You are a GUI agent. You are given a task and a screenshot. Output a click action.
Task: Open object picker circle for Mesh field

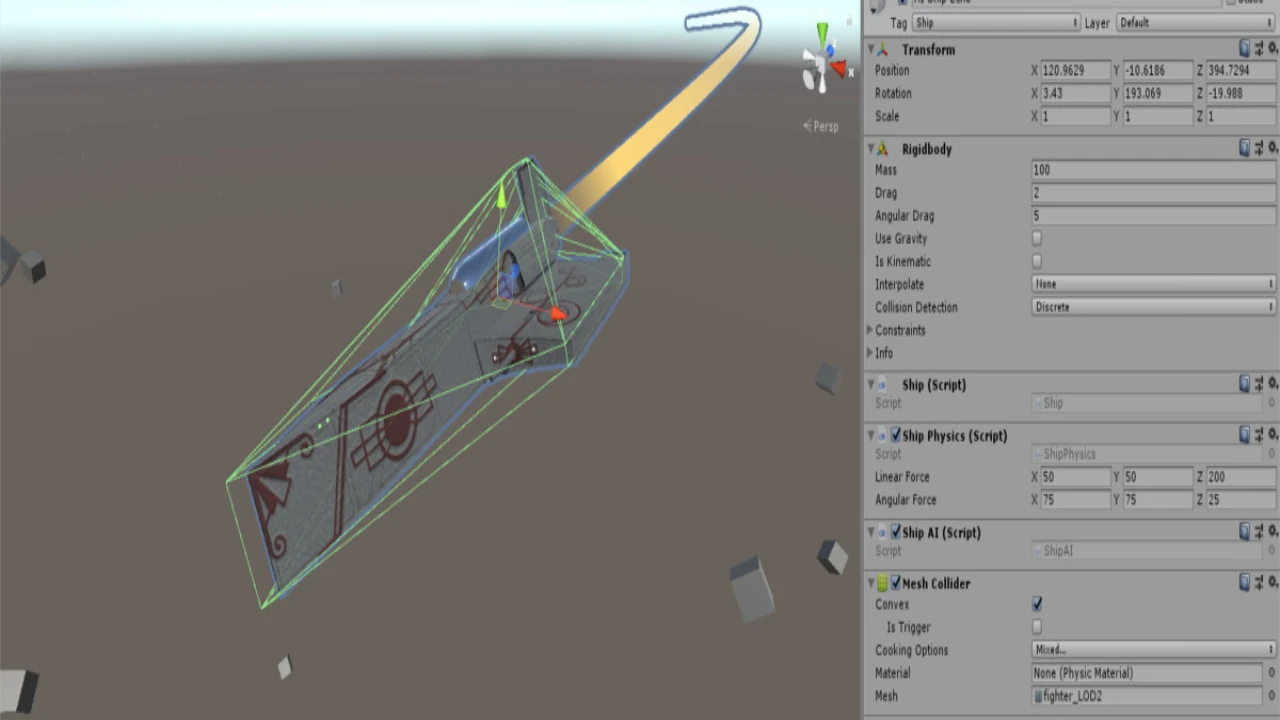coord(1271,696)
